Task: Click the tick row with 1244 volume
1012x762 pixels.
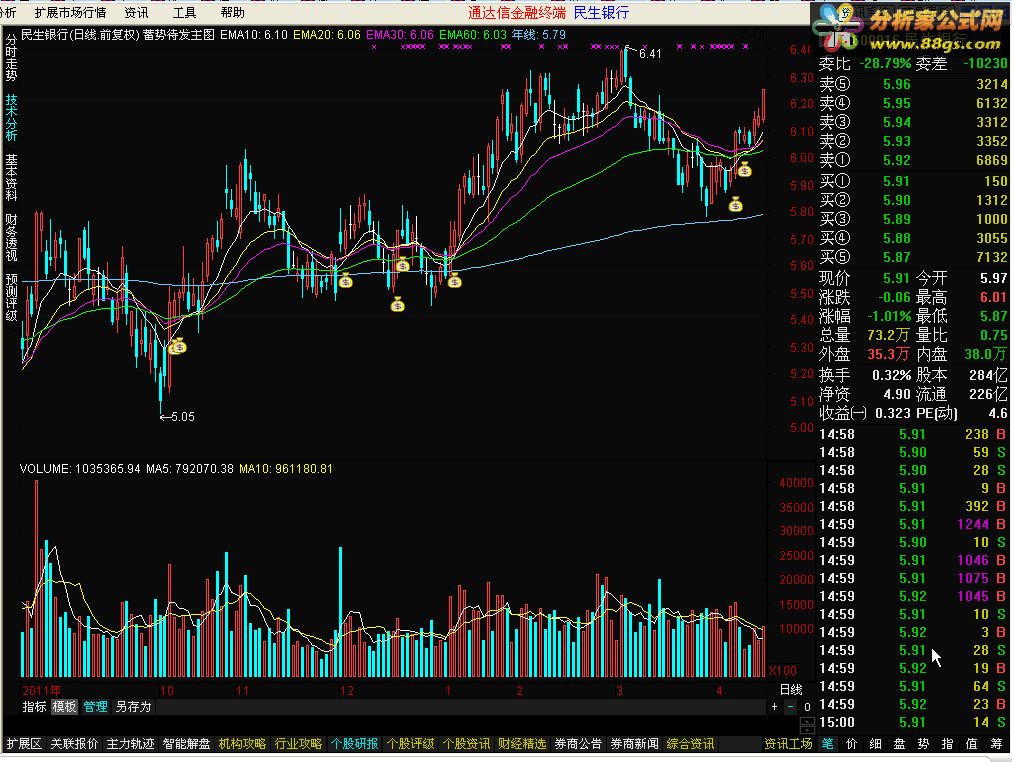Action: tap(913, 525)
